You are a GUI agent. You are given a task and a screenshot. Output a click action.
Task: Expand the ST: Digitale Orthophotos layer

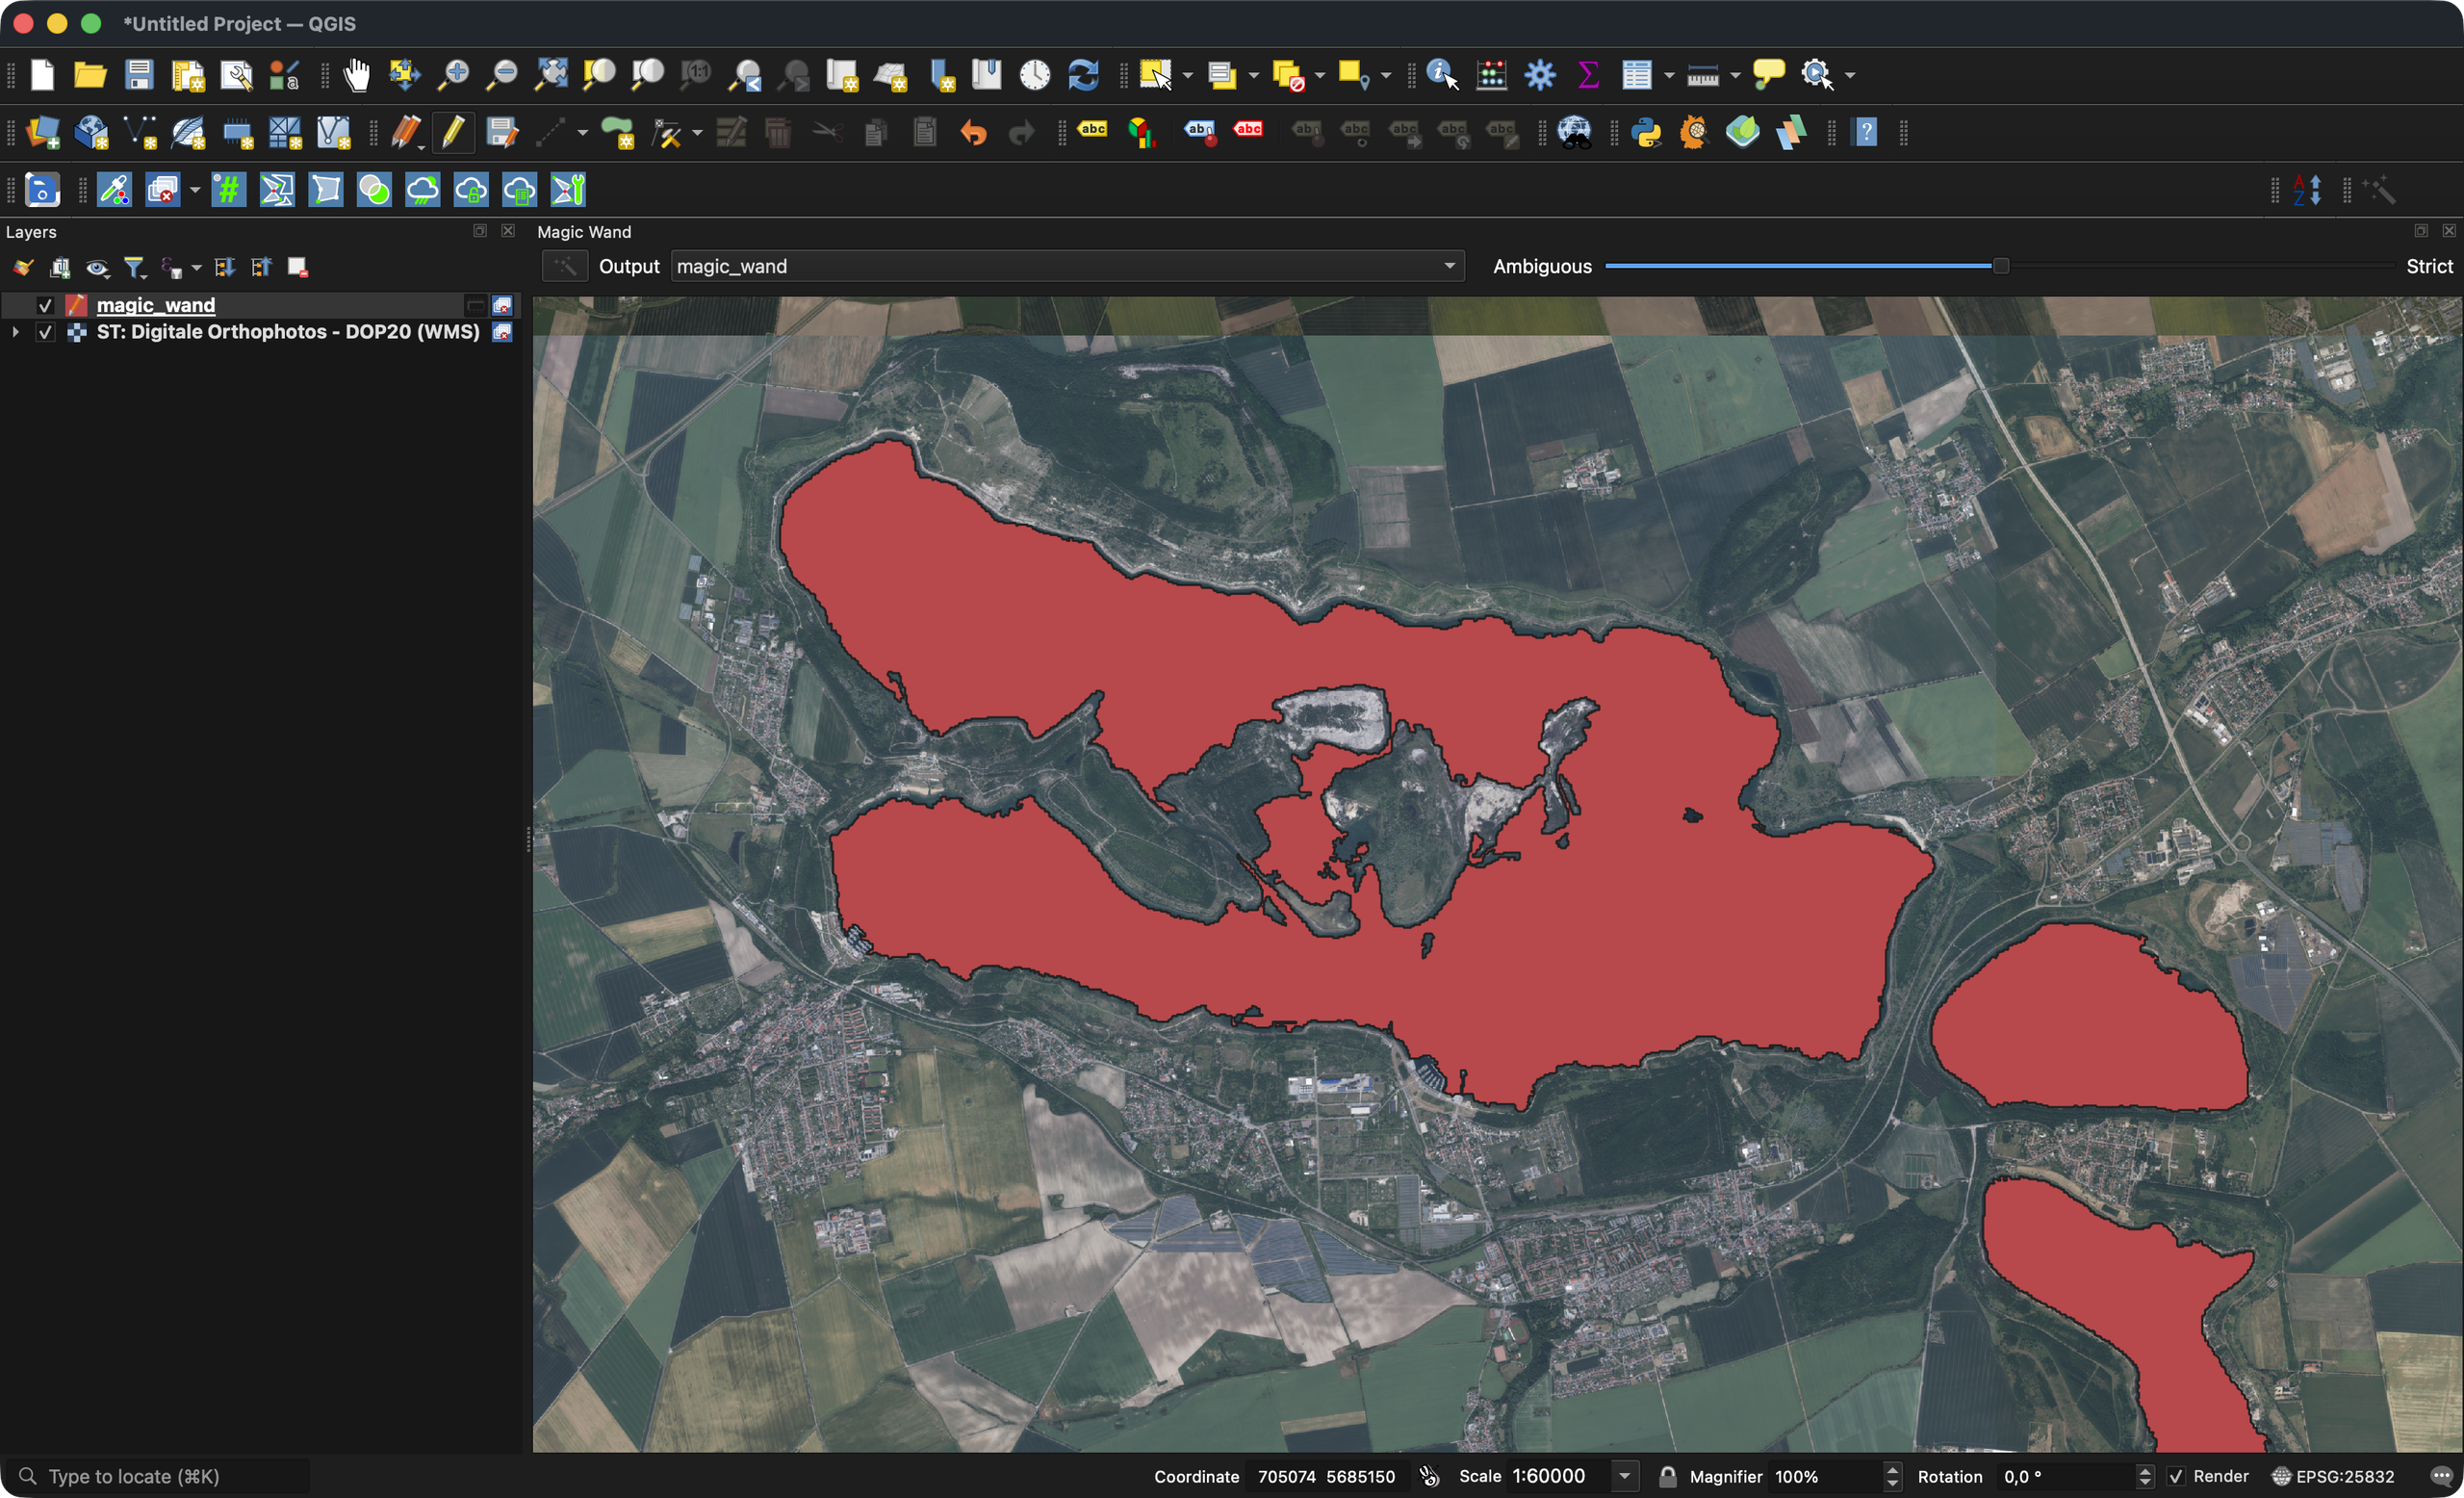[x=15, y=332]
